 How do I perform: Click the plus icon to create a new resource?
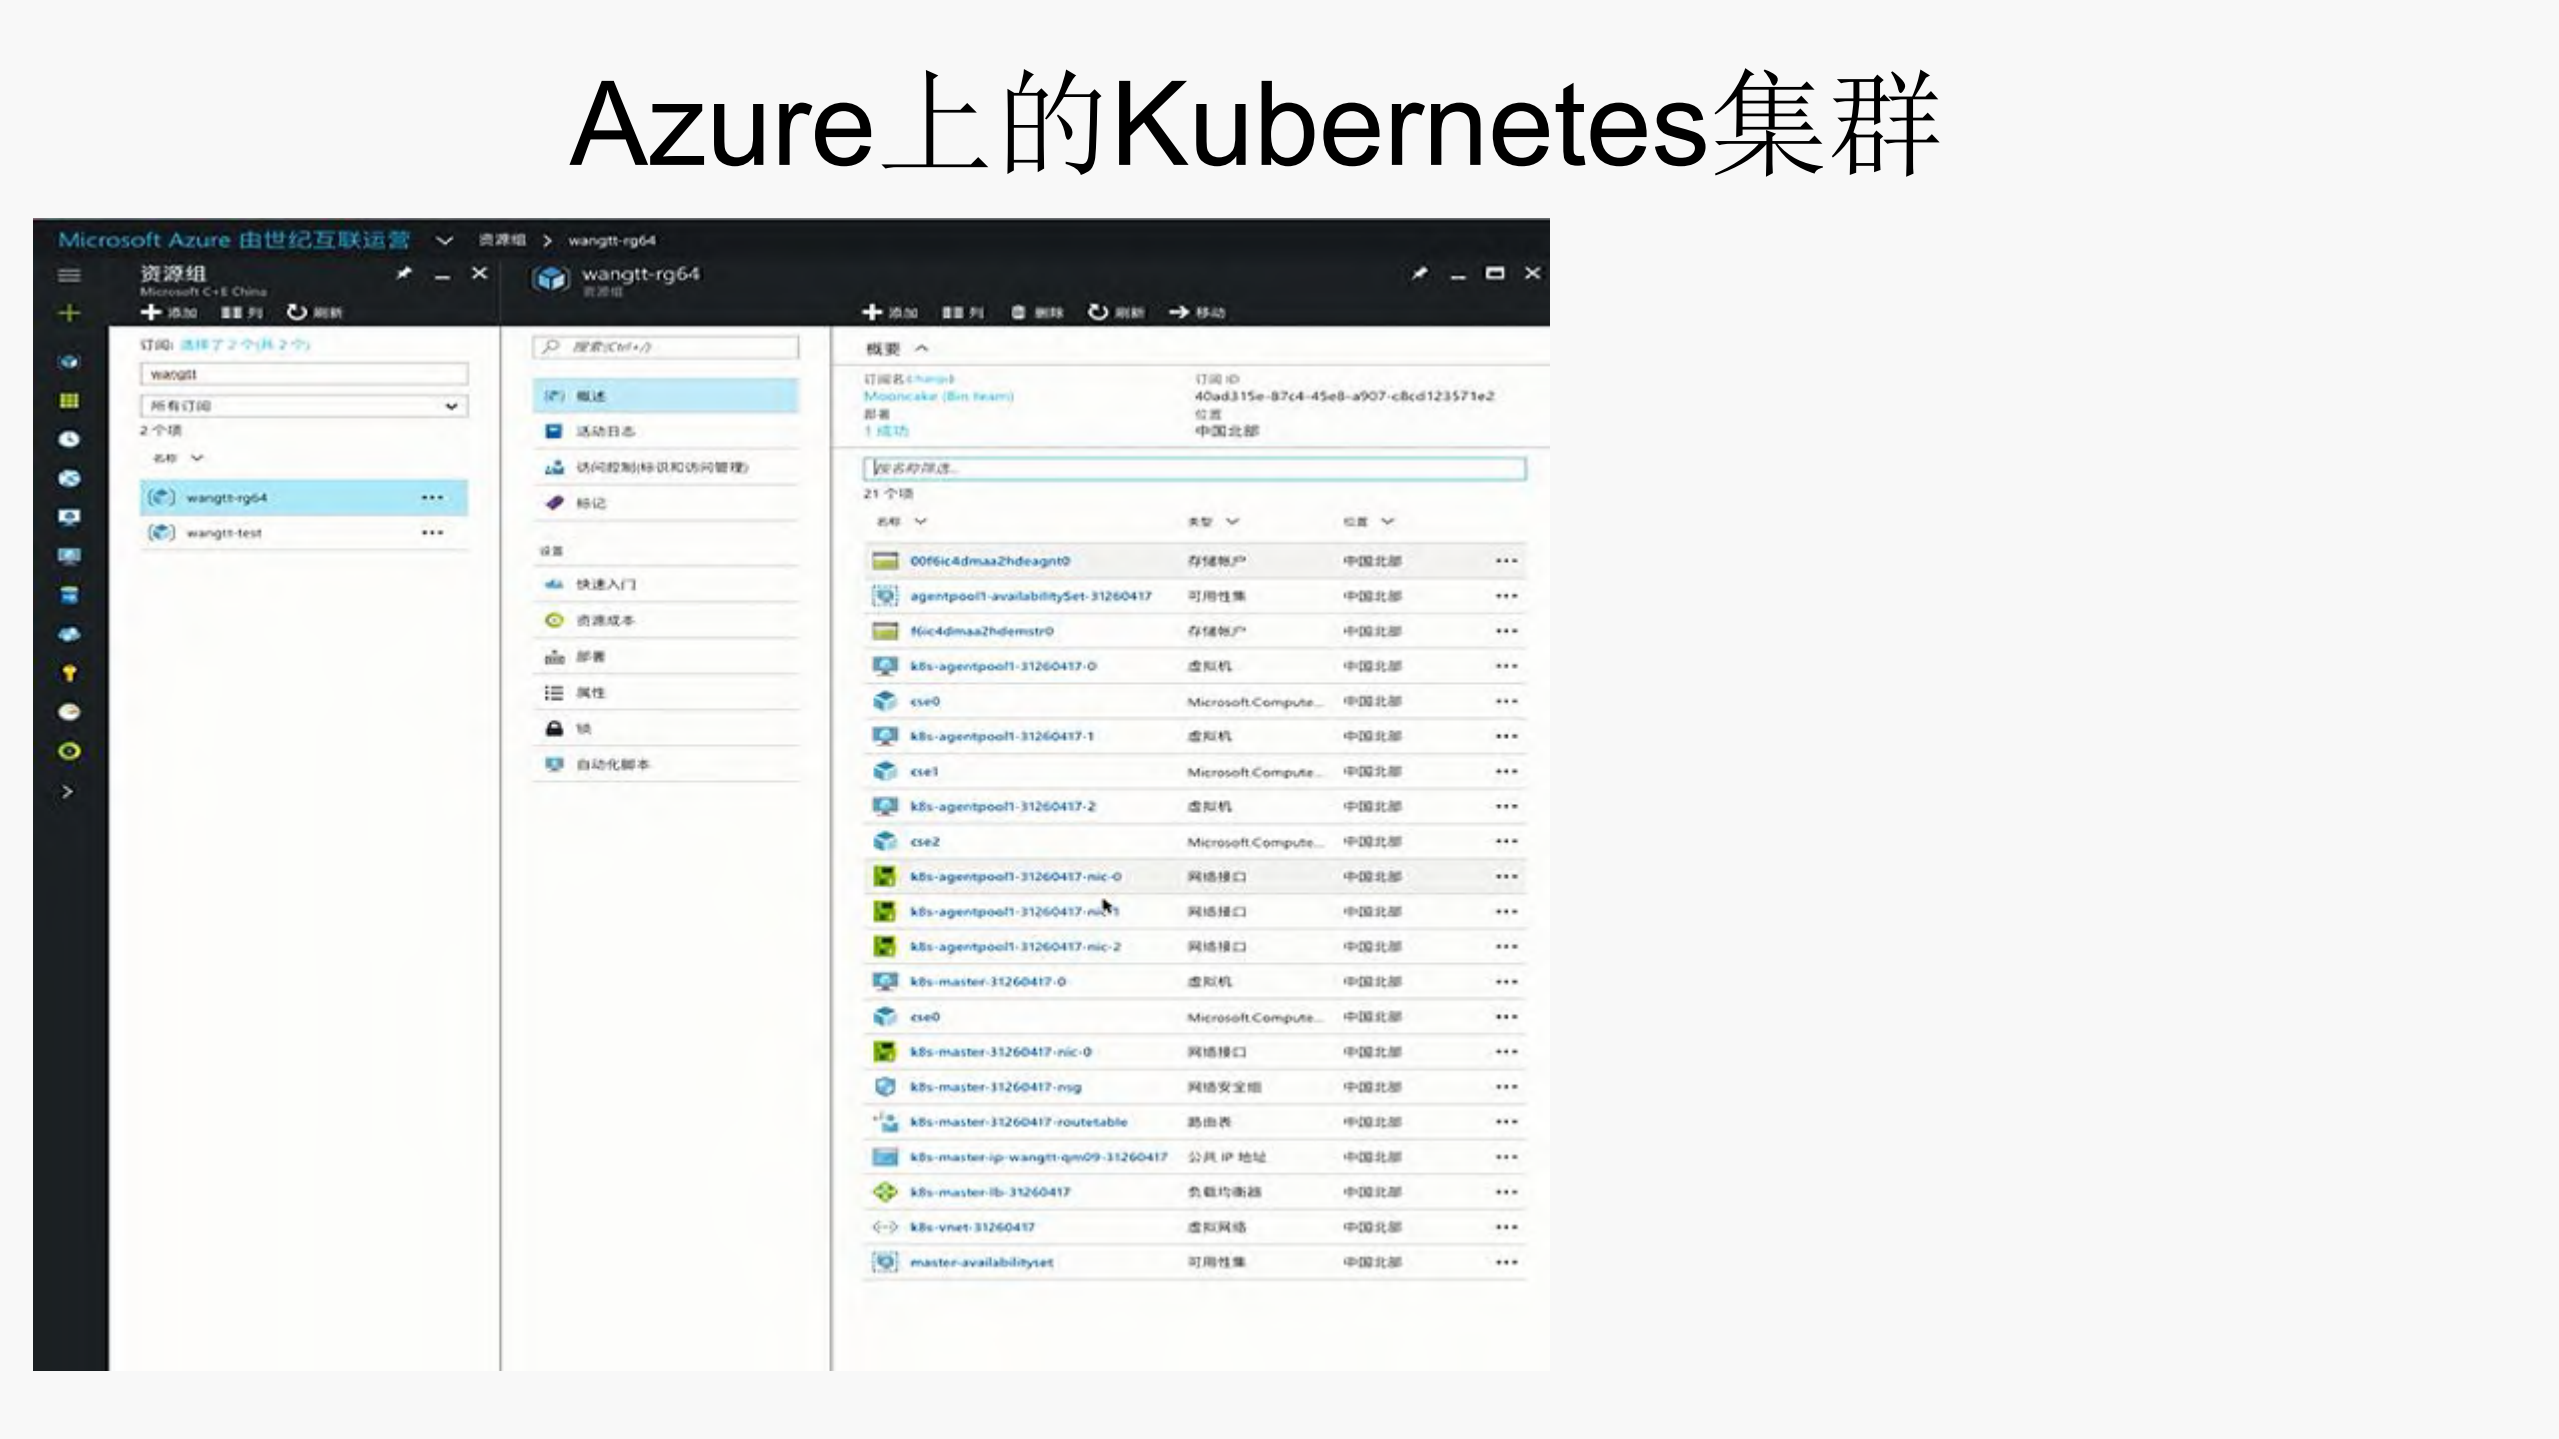pos(68,313)
